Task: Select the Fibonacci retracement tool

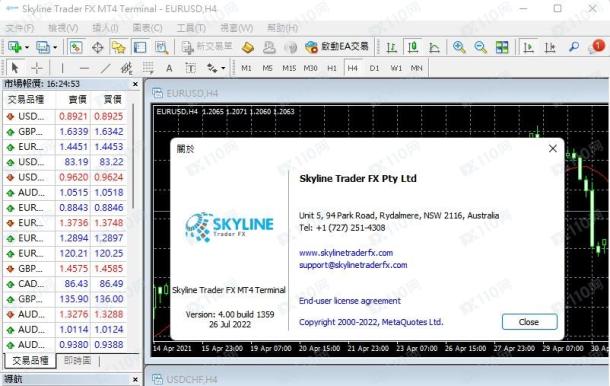Action: coord(148,68)
